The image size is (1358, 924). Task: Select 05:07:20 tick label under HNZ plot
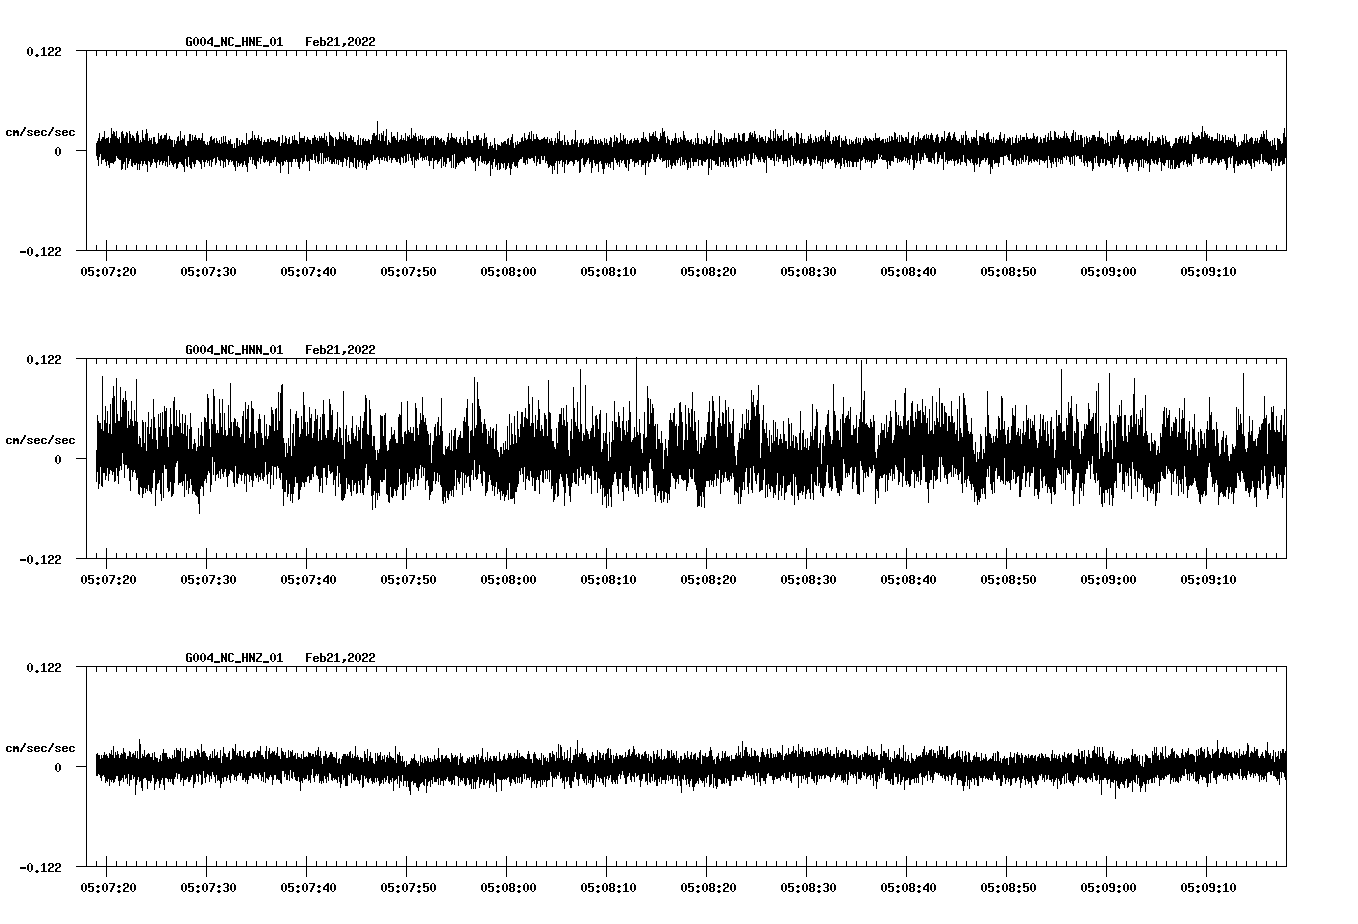(108, 887)
